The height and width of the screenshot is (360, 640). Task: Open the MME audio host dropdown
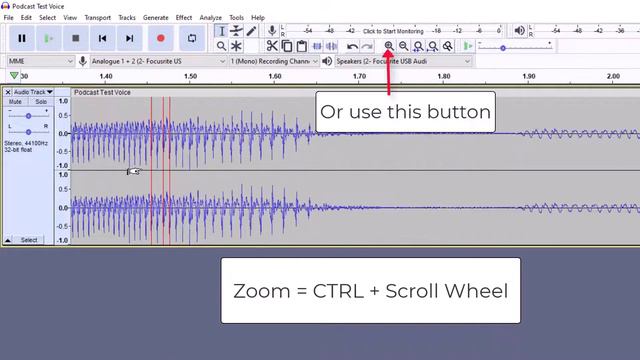click(40, 61)
